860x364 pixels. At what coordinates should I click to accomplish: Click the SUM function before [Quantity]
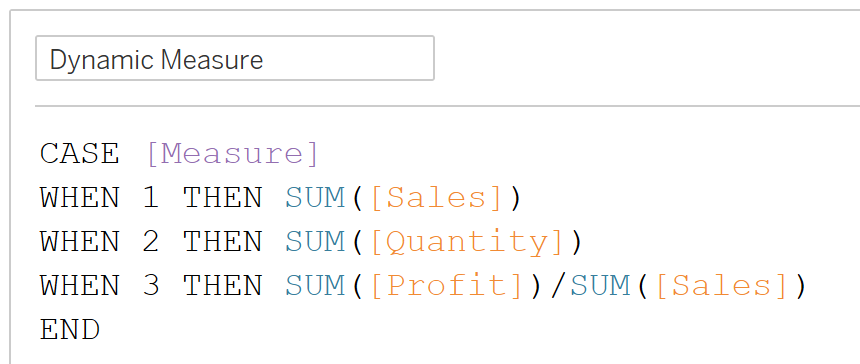tap(315, 242)
